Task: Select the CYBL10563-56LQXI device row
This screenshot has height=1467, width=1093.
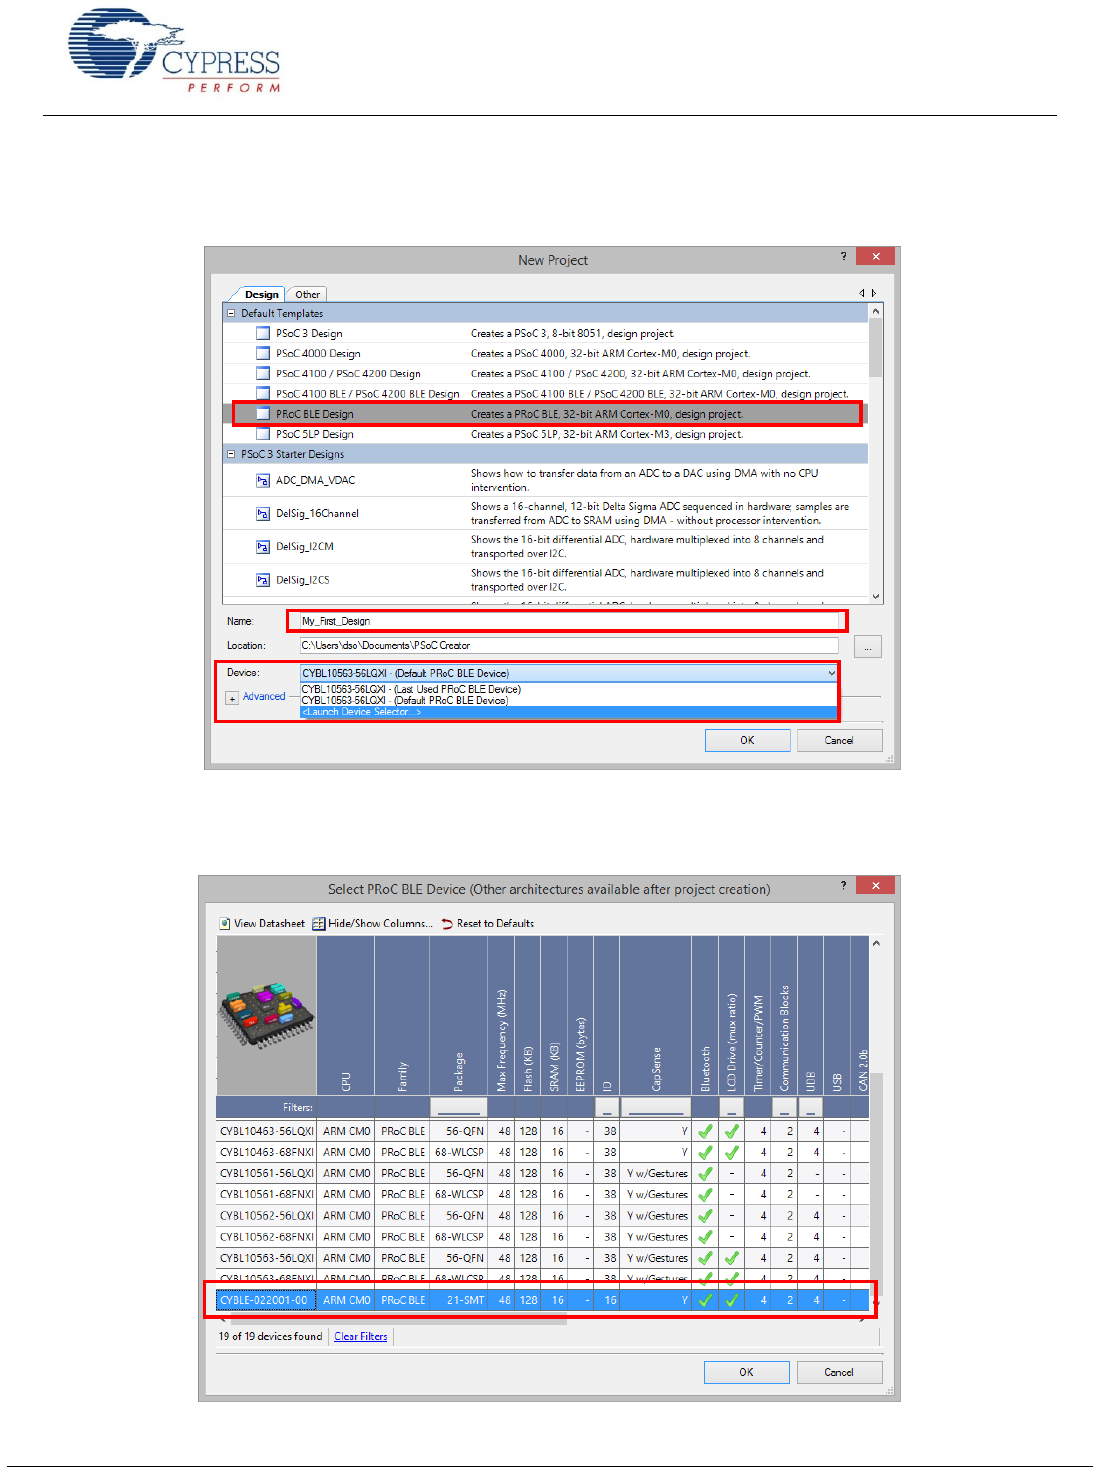Action: coord(543,1258)
